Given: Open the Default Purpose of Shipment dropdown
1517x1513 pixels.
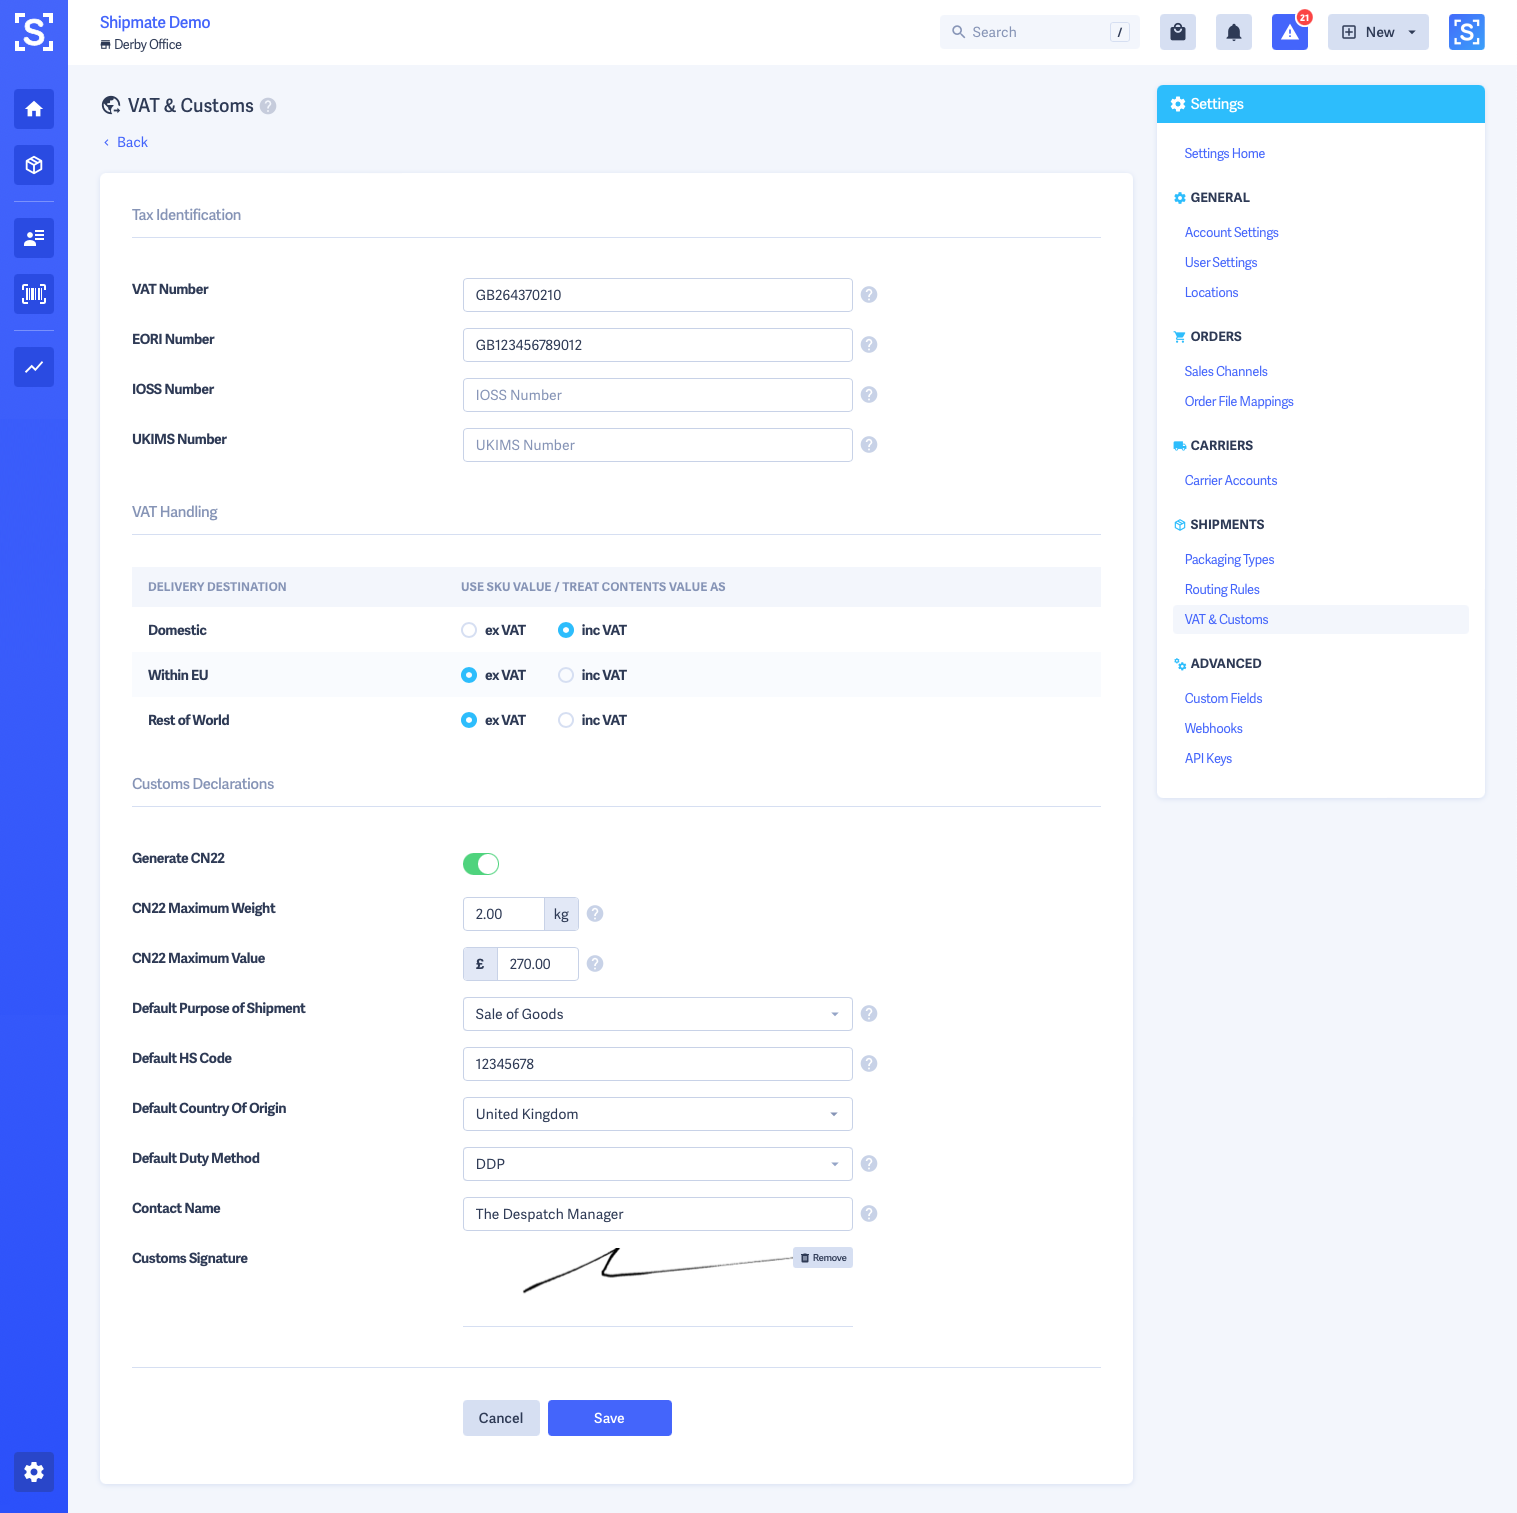Looking at the screenshot, I should click(x=658, y=1014).
